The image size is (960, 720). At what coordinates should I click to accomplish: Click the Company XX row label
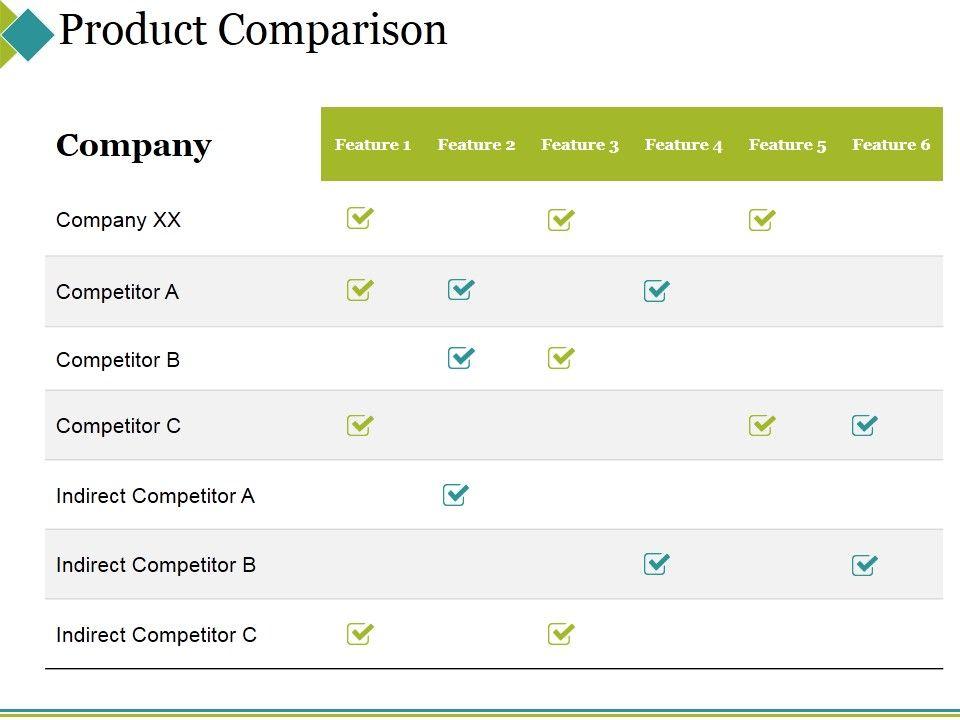118,220
